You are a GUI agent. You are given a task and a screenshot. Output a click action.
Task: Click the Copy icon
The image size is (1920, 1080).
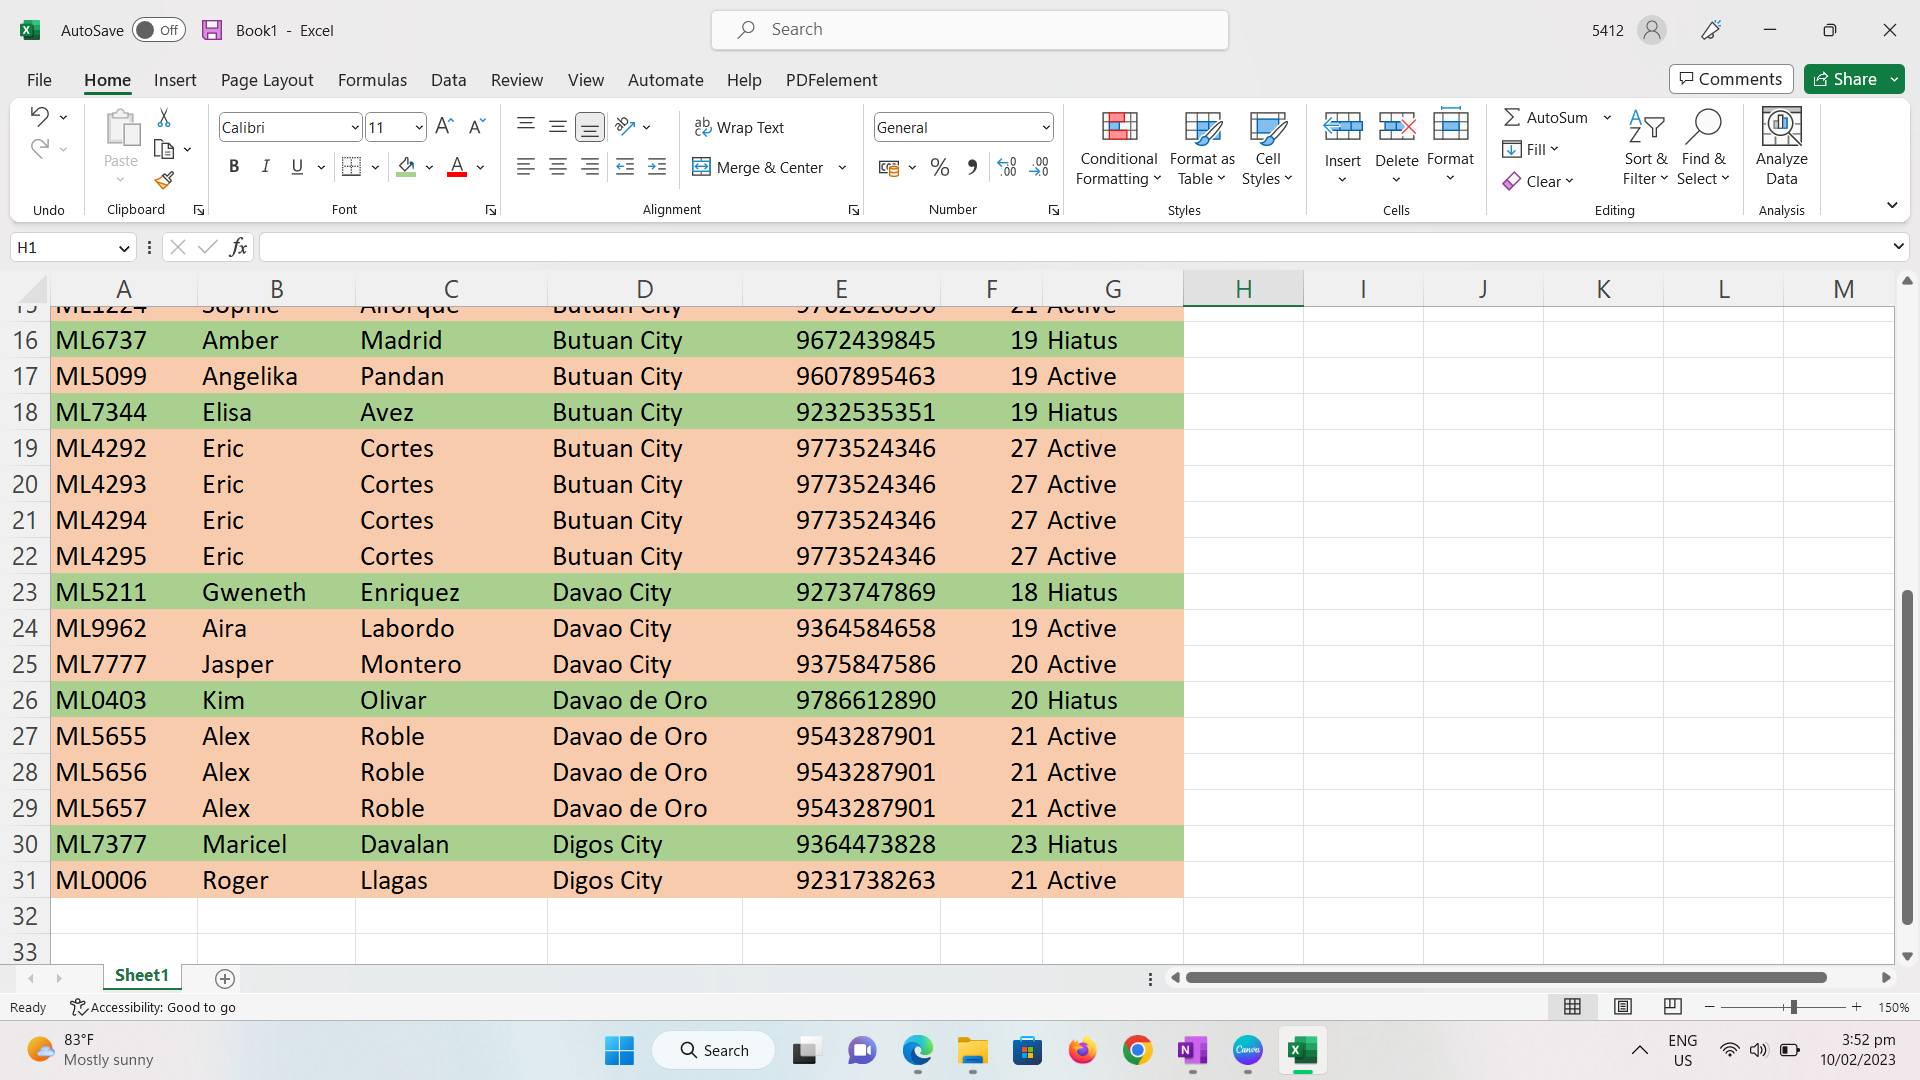click(164, 149)
